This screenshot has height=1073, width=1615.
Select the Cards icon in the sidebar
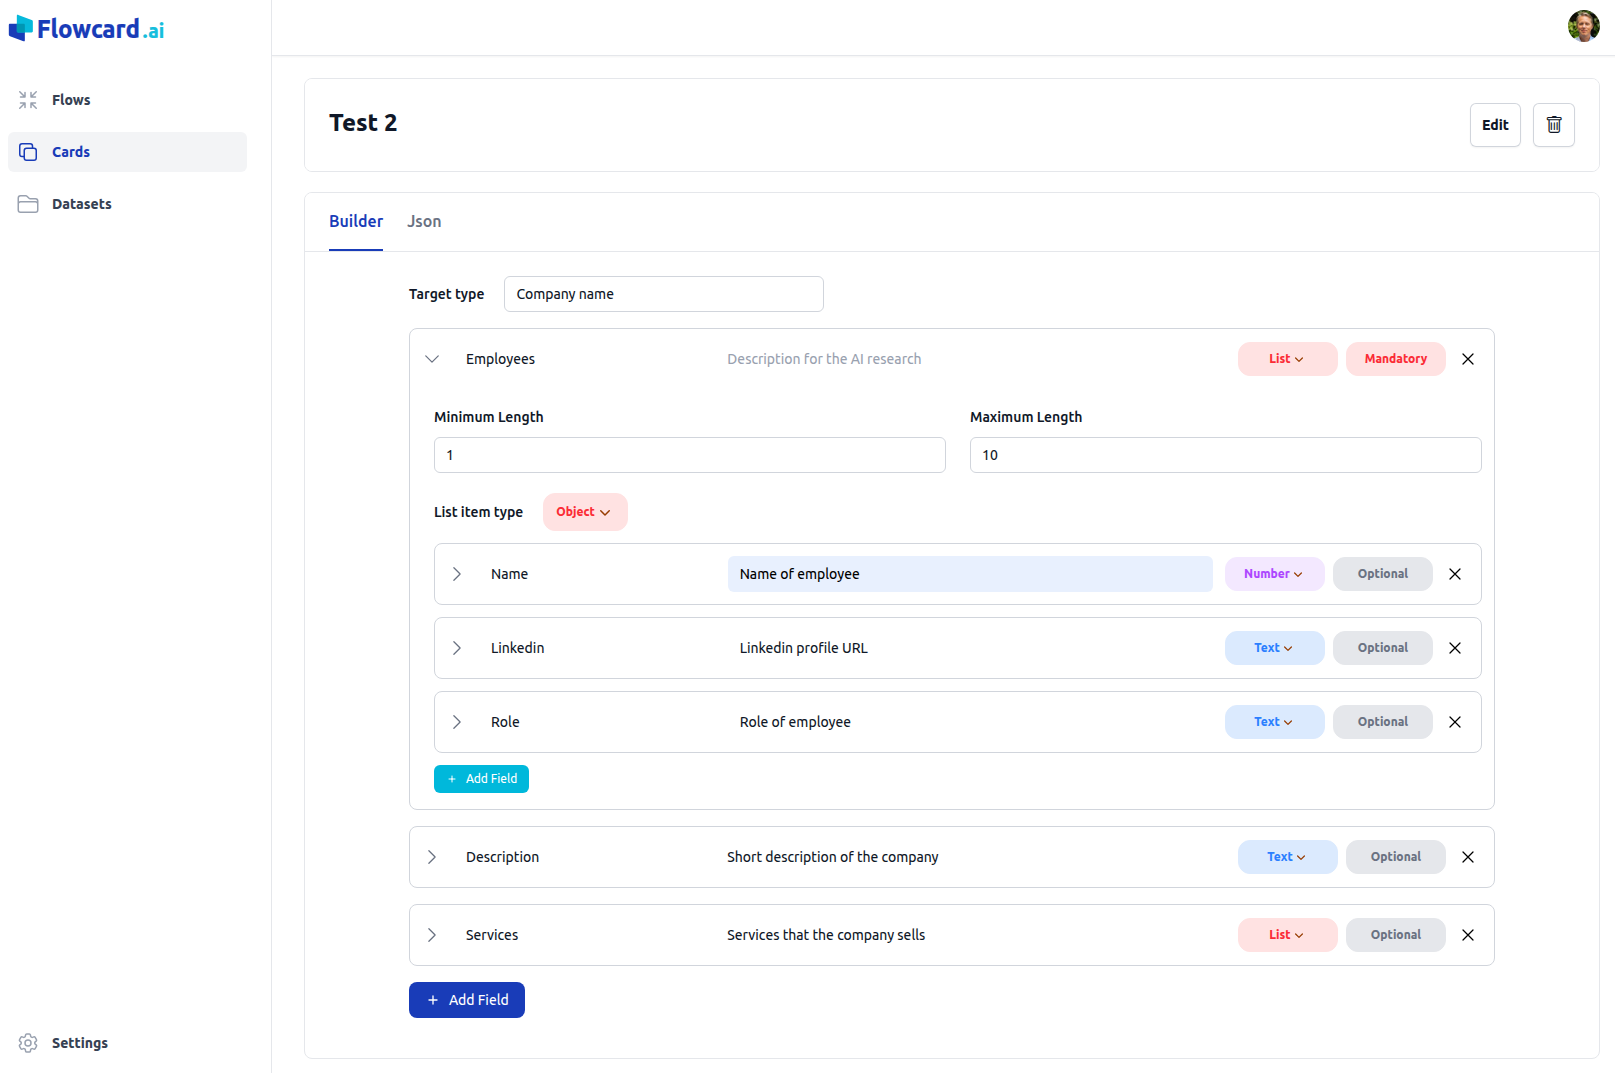click(x=27, y=151)
